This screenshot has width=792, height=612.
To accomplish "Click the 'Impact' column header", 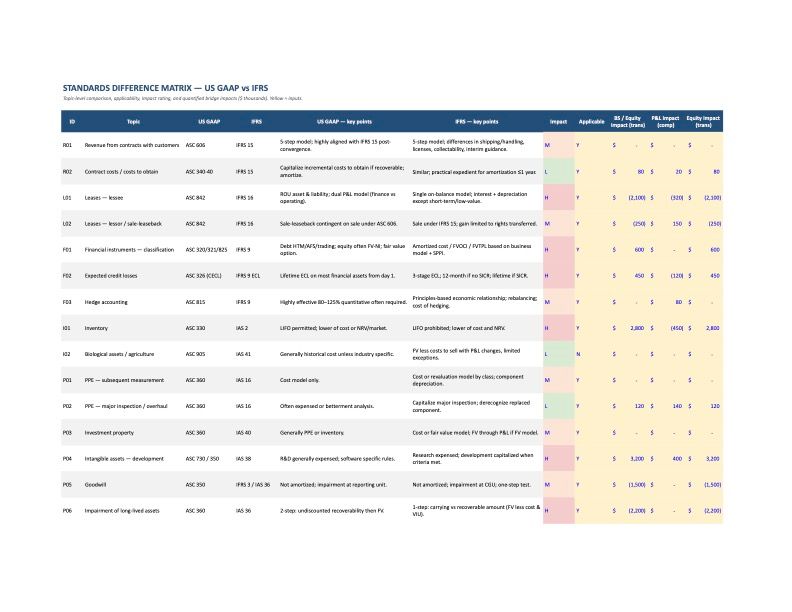I will point(558,122).
